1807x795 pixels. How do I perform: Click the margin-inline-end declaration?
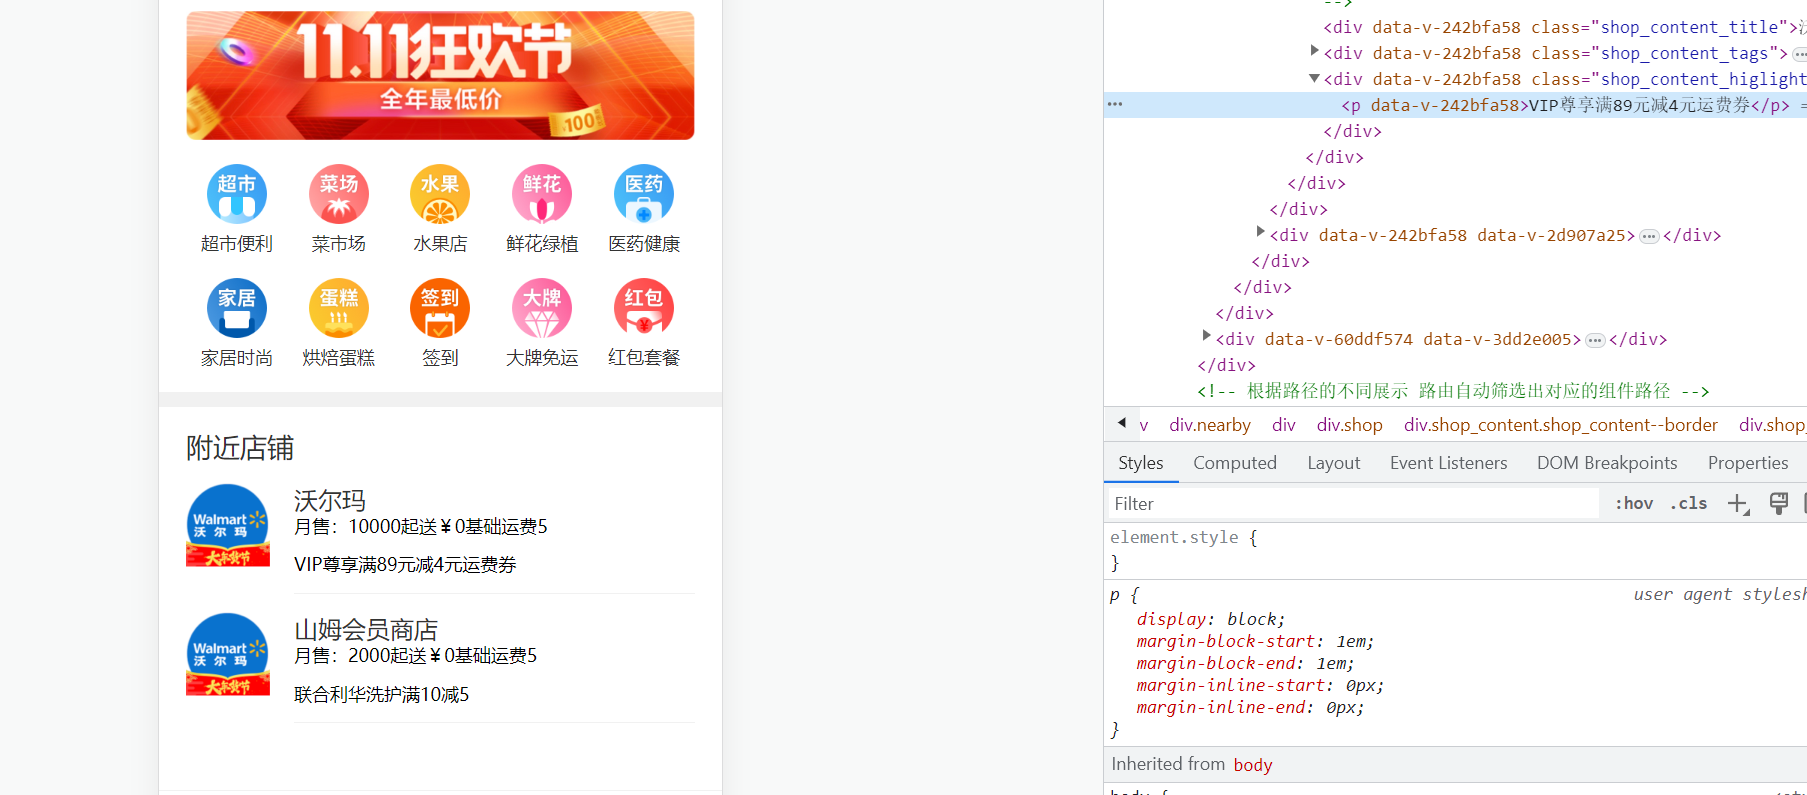click(1250, 707)
